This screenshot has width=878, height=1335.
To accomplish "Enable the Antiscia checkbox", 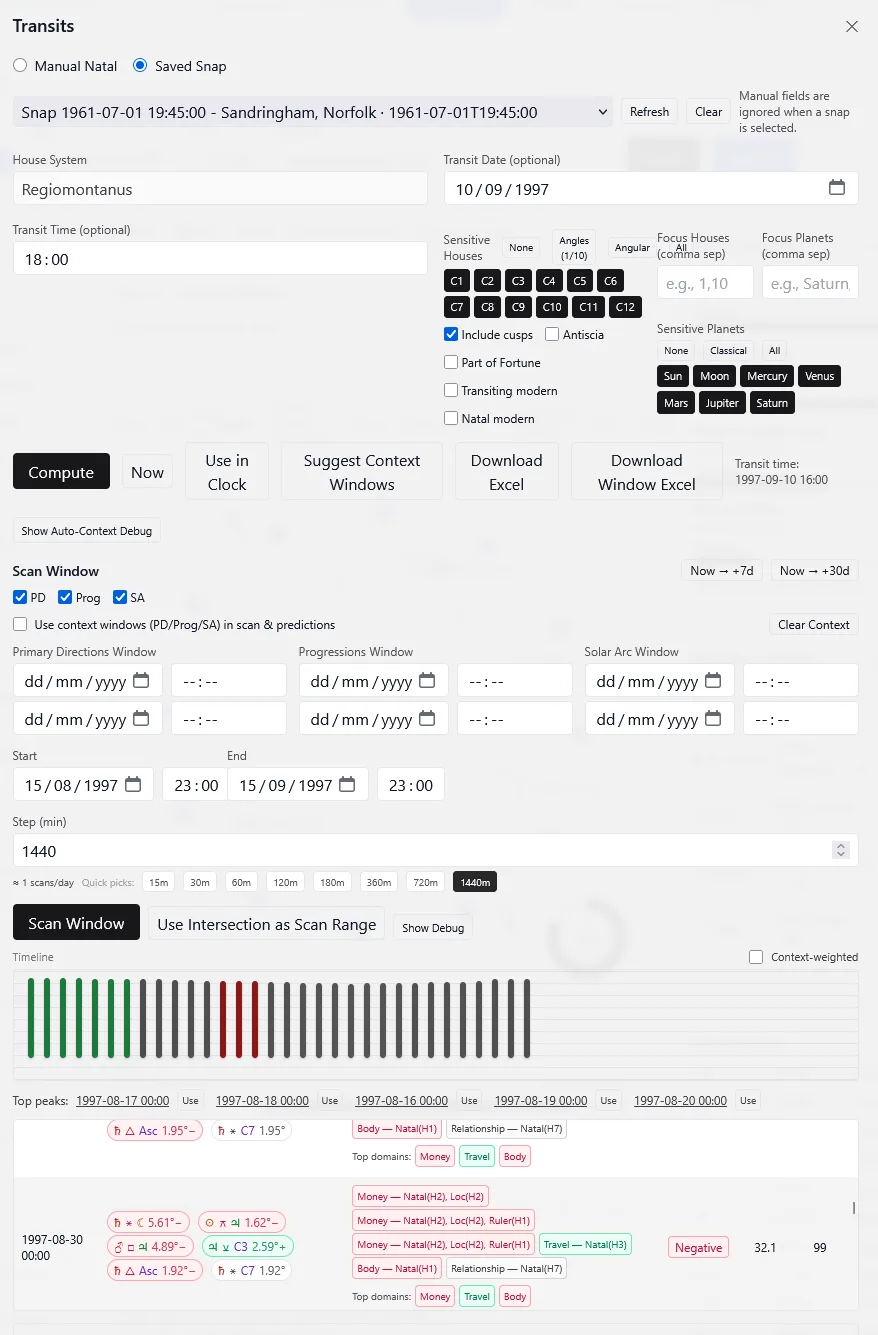I will pos(552,335).
